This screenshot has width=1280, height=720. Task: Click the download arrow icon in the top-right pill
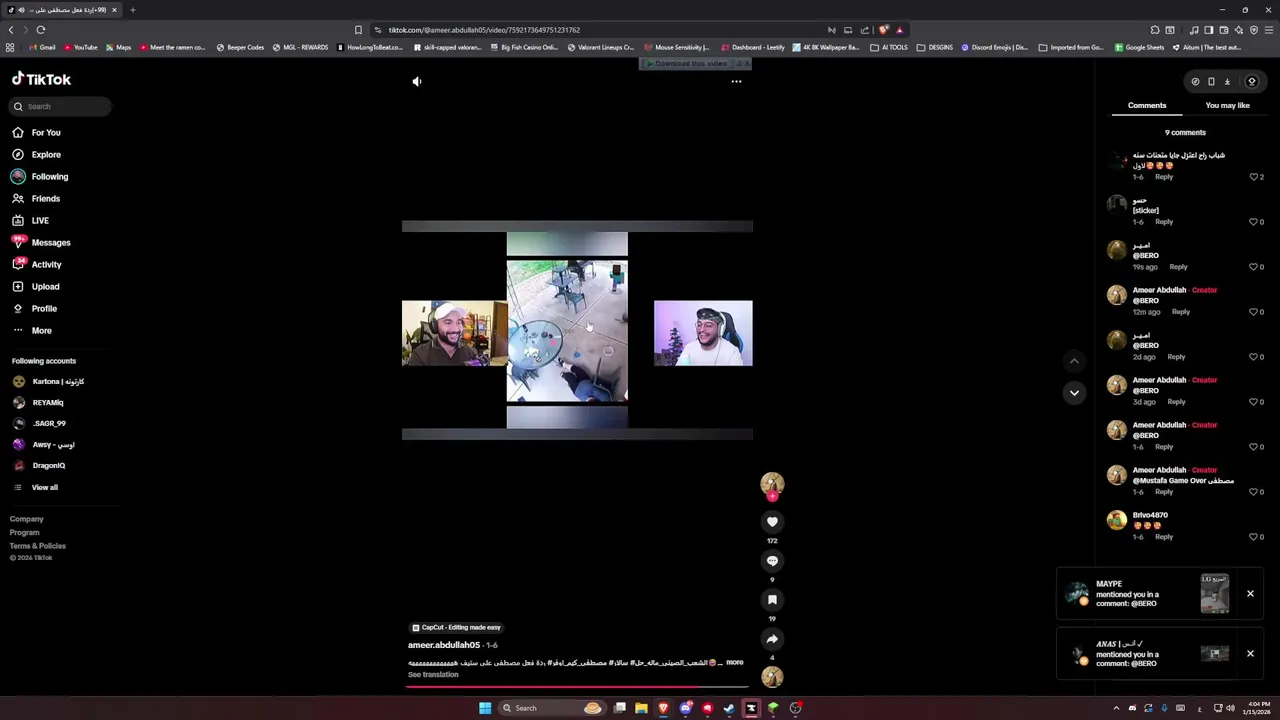(x=1227, y=82)
